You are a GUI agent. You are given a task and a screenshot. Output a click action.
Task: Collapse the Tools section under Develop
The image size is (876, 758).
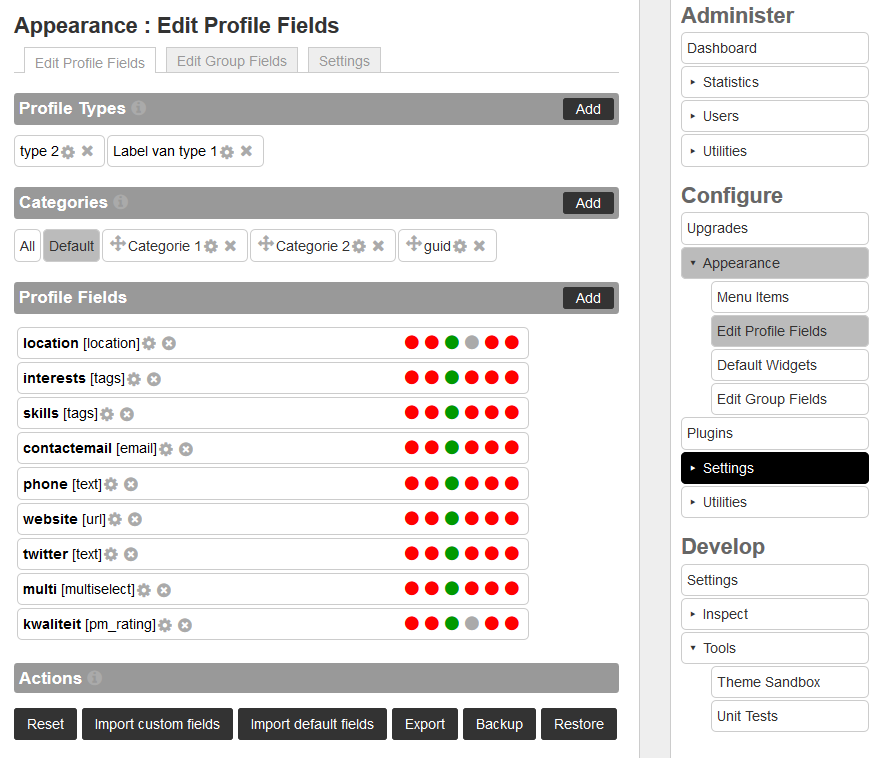tap(774, 648)
